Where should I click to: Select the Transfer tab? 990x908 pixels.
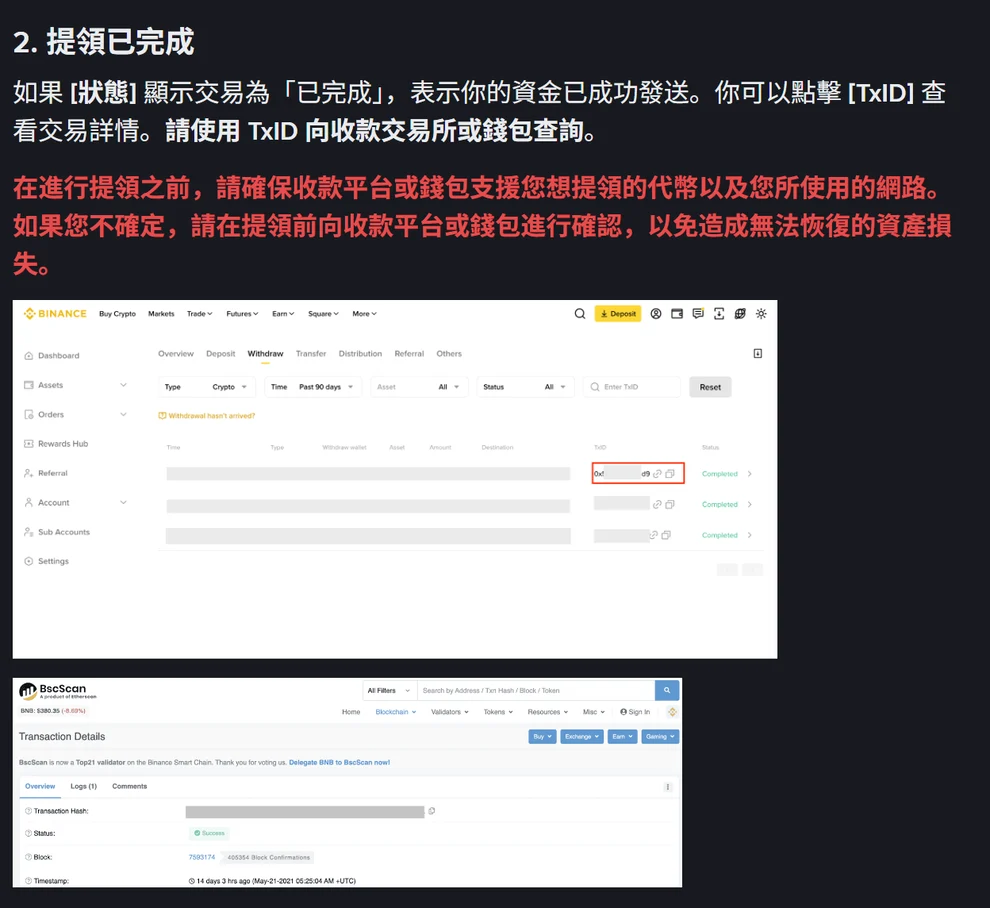[x=311, y=354]
